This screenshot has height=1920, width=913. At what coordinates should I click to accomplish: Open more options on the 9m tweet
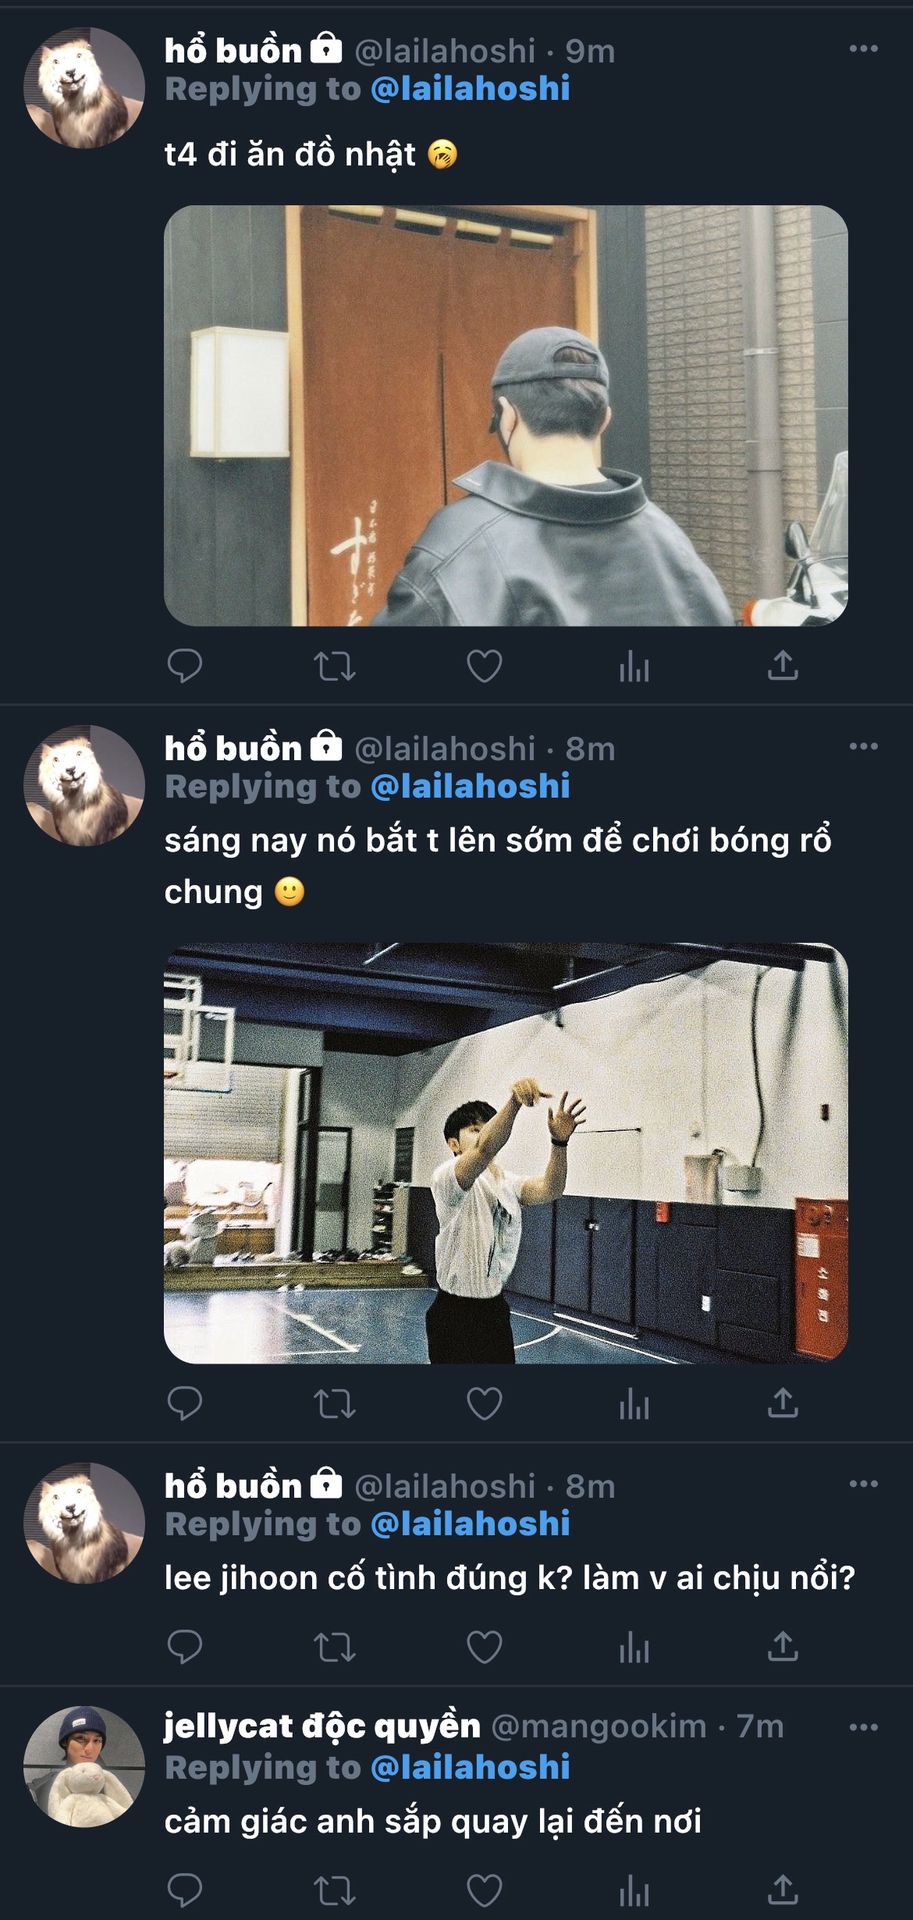click(x=863, y=49)
